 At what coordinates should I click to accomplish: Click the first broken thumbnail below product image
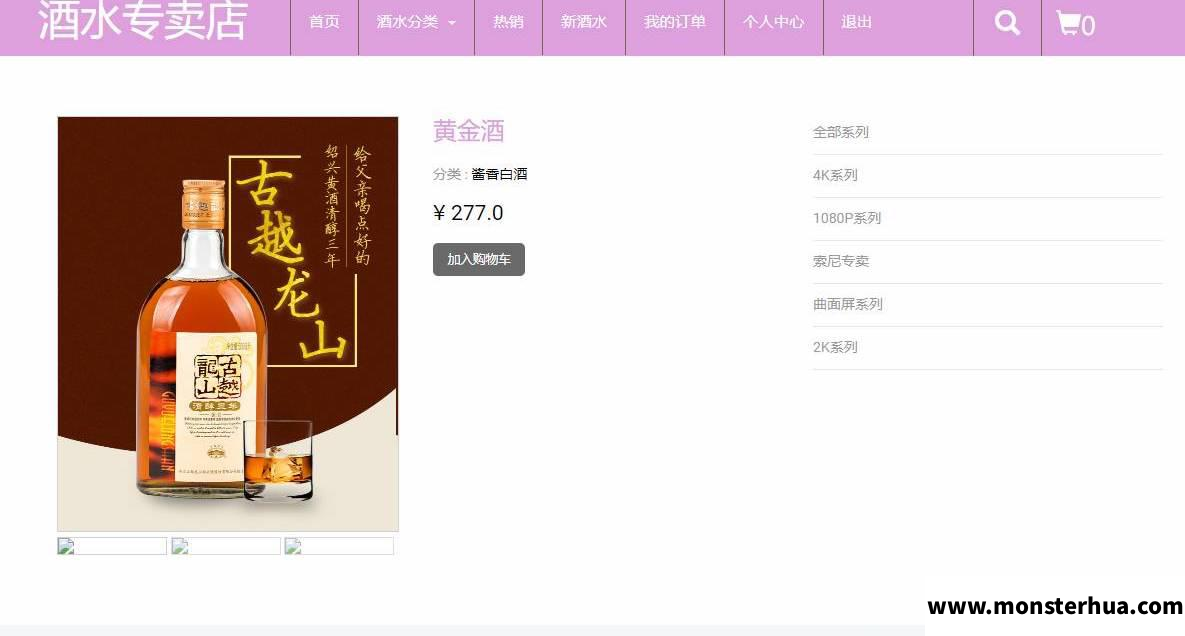tap(112, 546)
